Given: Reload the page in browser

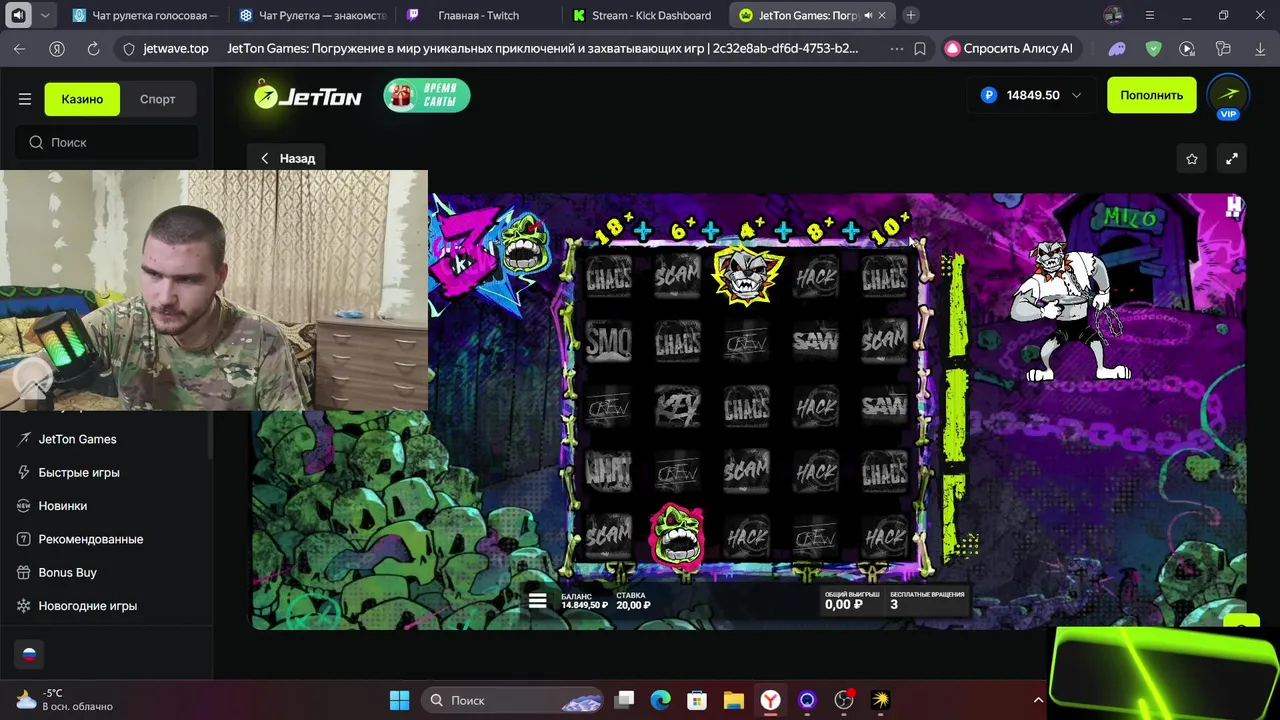Looking at the screenshot, I should [93, 48].
